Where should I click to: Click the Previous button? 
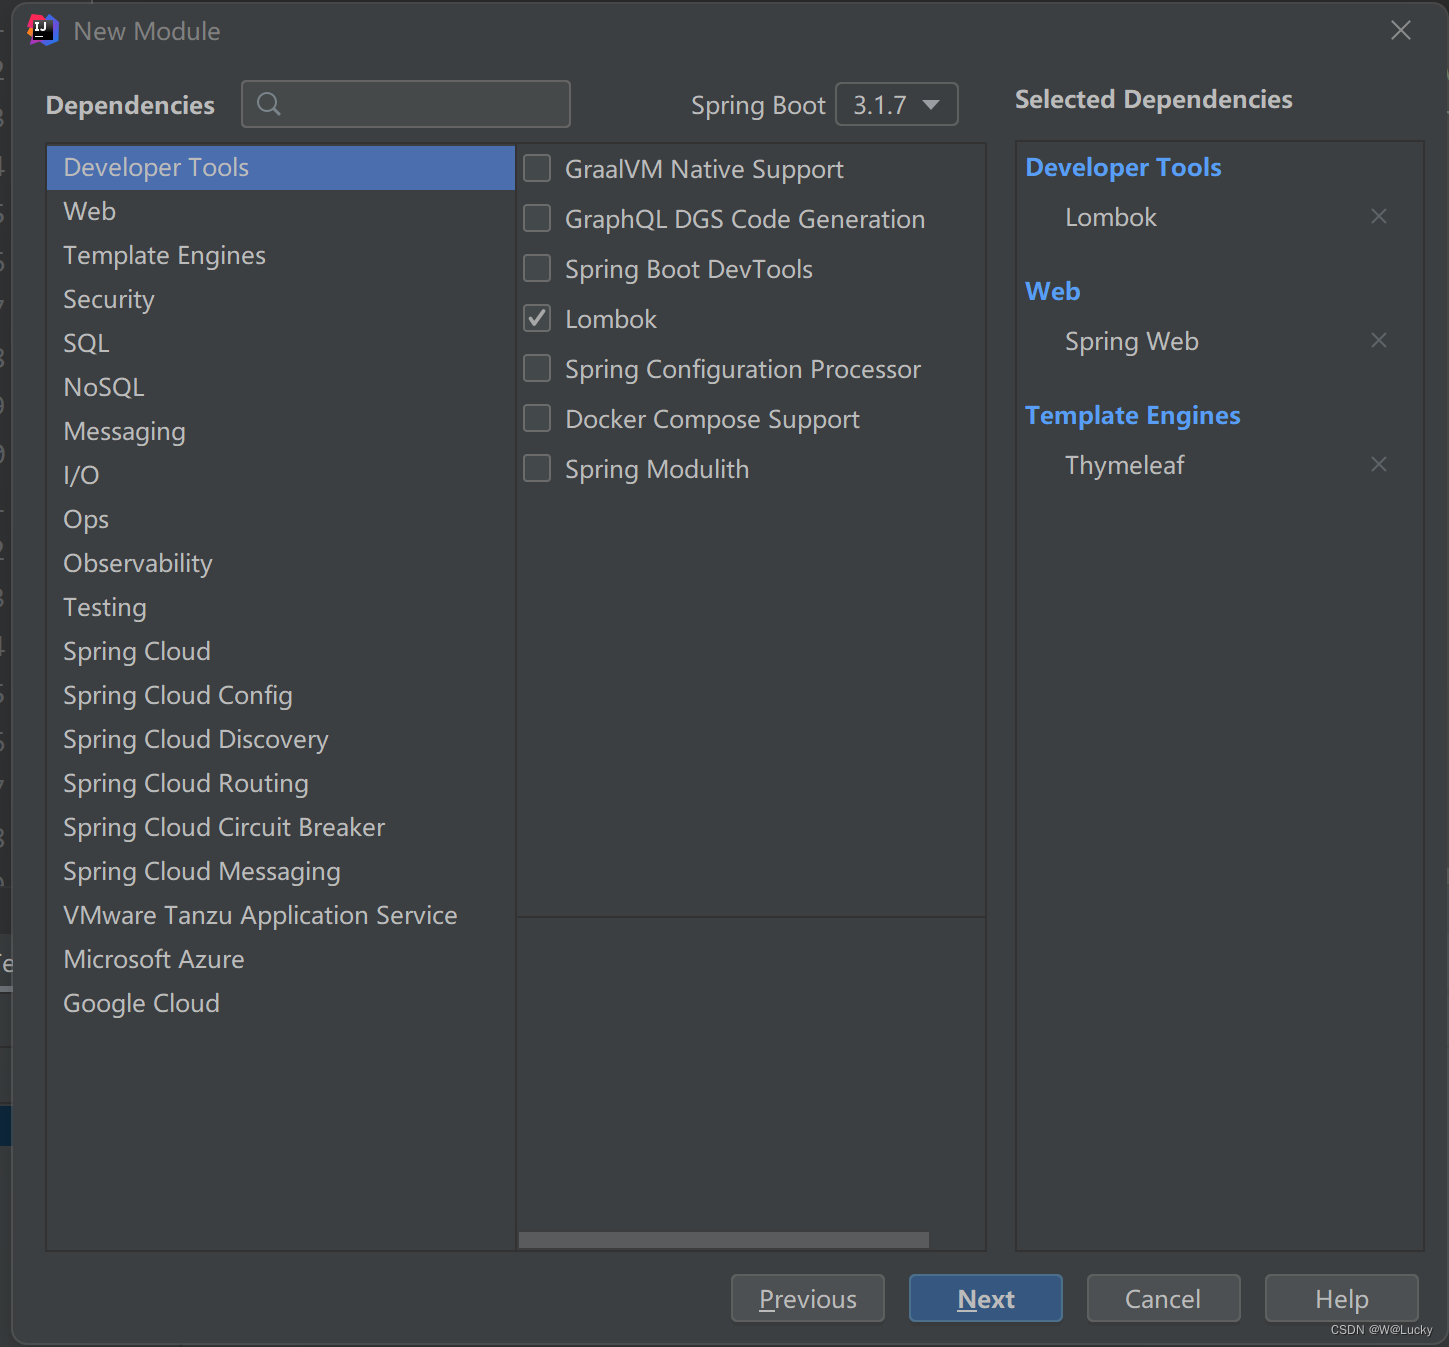coord(808,1298)
